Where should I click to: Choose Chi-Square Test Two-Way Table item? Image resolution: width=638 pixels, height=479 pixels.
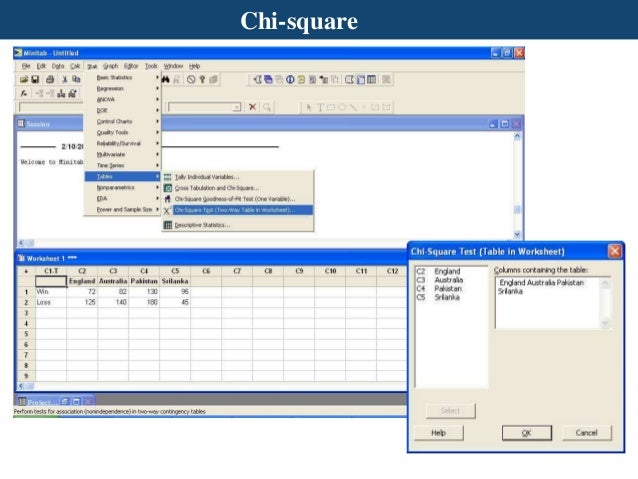coord(238,210)
